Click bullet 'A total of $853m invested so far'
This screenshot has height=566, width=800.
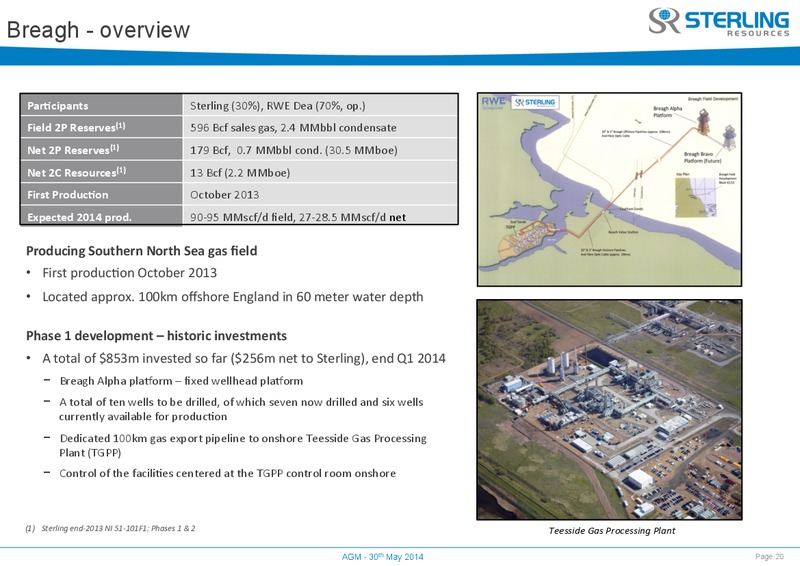coord(244,358)
